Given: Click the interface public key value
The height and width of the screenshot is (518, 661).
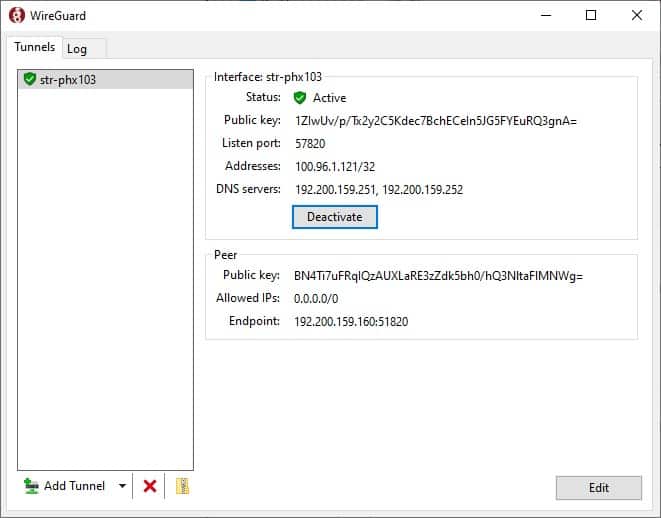Looking at the screenshot, I should pyautogui.click(x=436, y=121).
